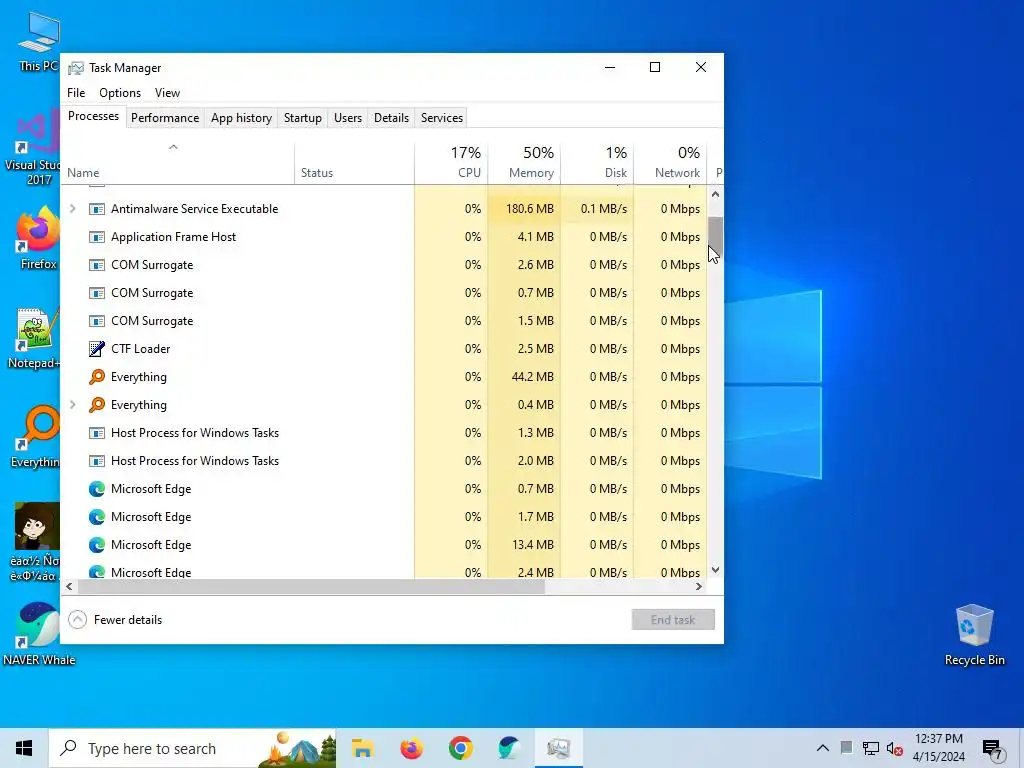
Task: Switch to the Performance tab
Action: coord(165,118)
